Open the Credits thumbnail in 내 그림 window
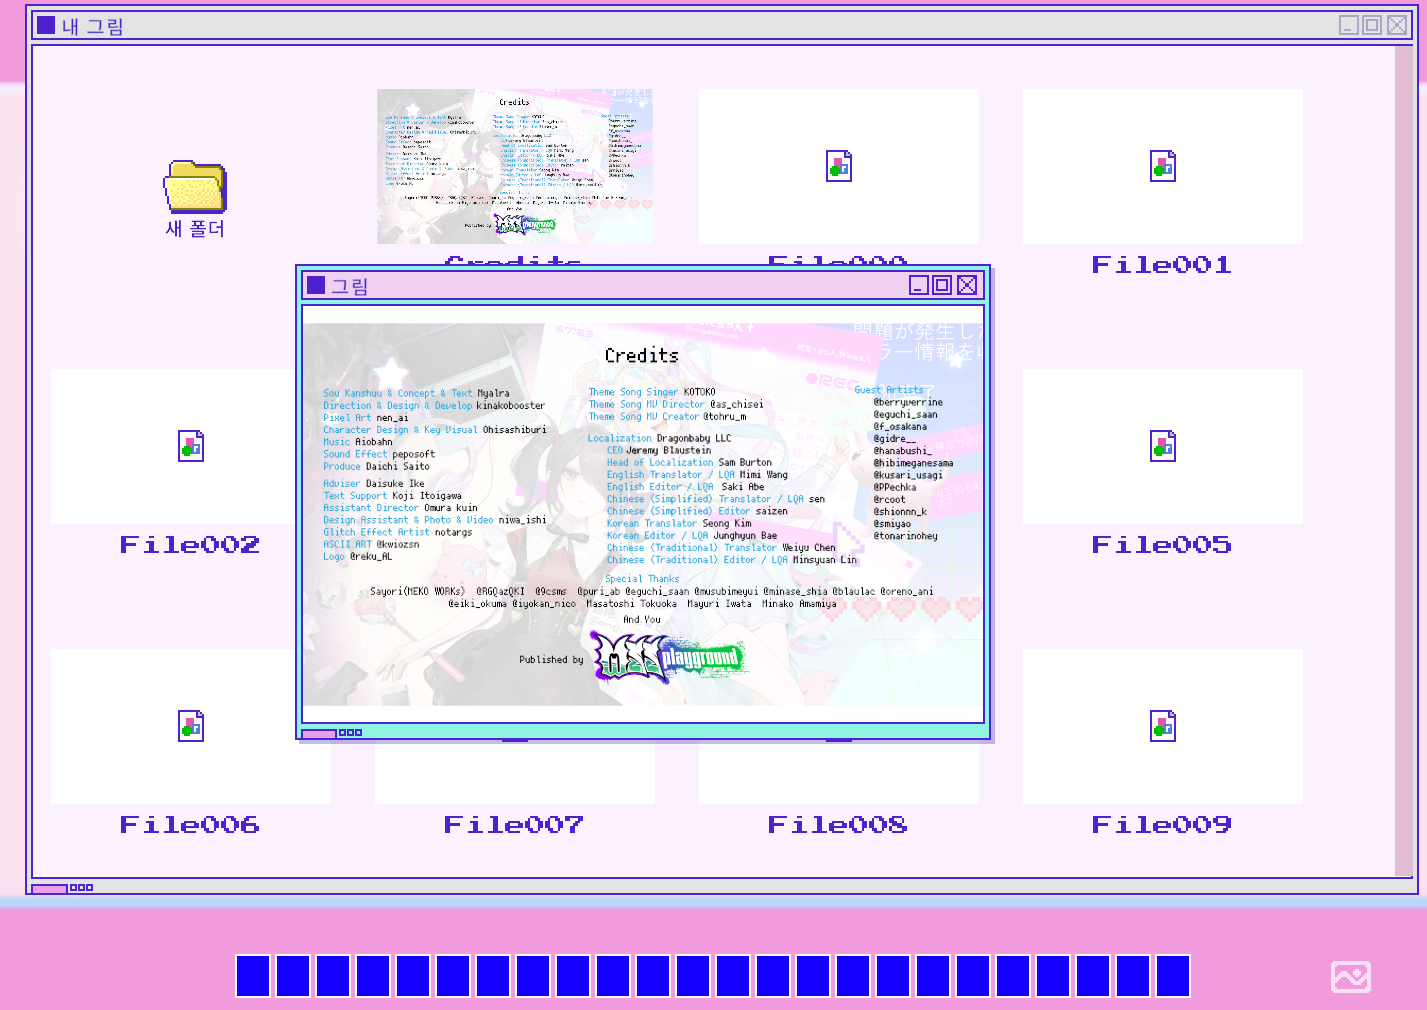 pos(515,166)
